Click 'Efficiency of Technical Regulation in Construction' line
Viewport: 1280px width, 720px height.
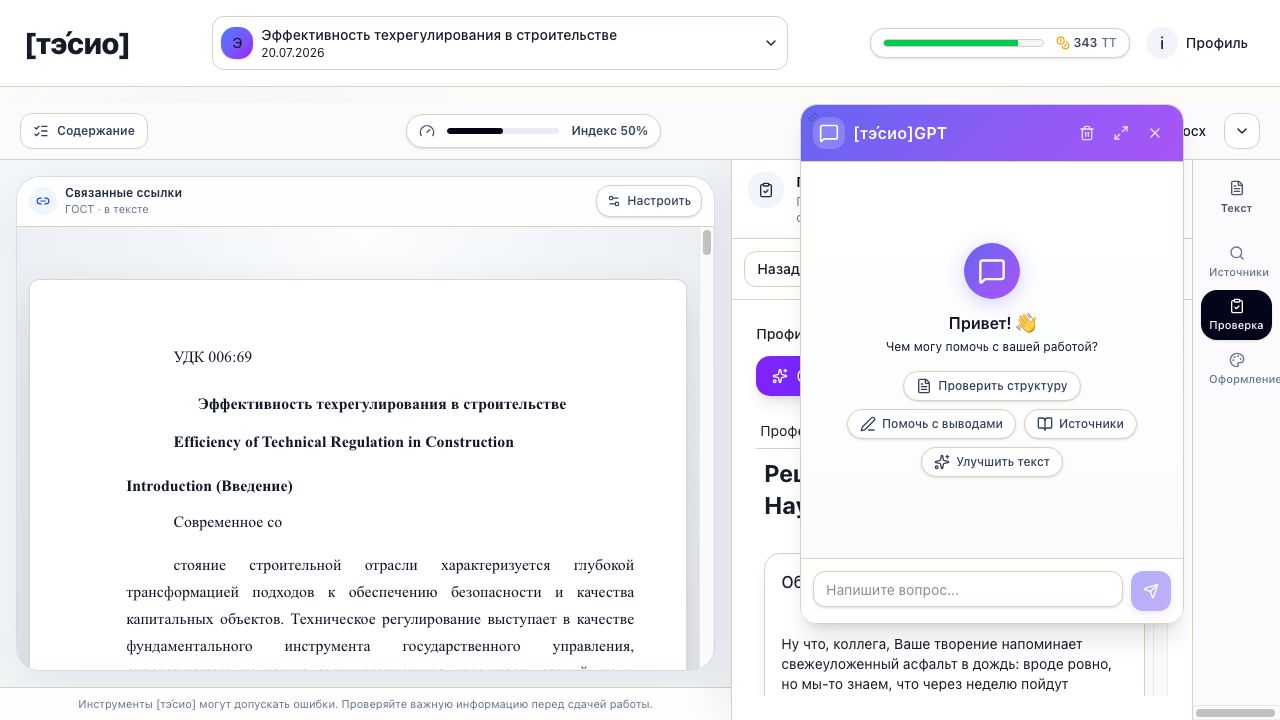(x=344, y=442)
